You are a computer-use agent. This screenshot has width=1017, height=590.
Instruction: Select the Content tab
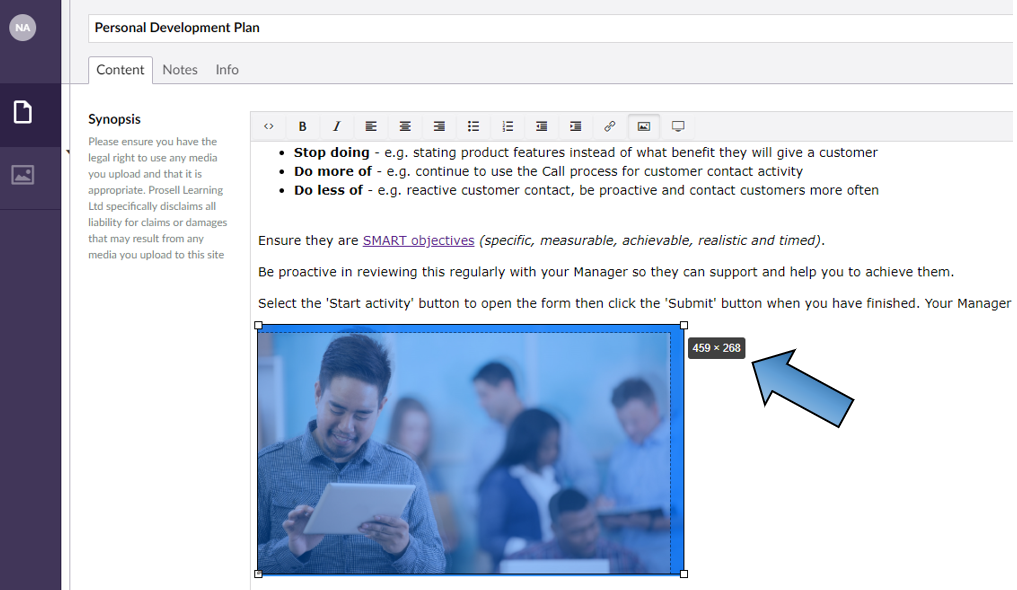(x=120, y=70)
